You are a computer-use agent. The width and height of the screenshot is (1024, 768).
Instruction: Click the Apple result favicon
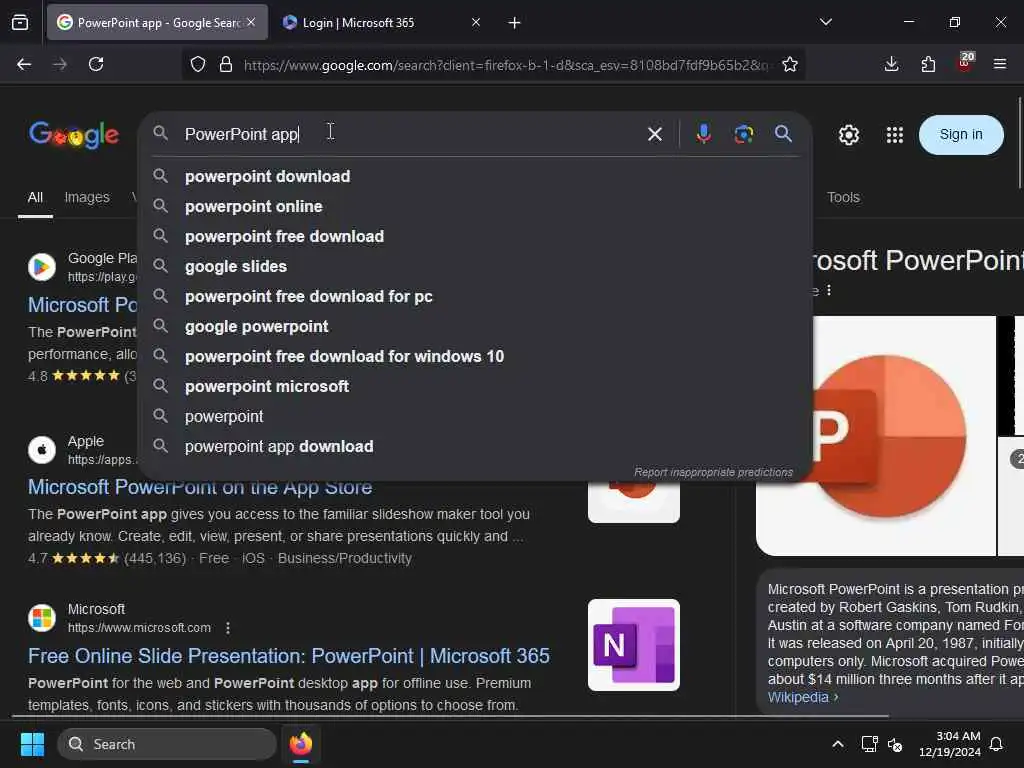tap(42, 450)
